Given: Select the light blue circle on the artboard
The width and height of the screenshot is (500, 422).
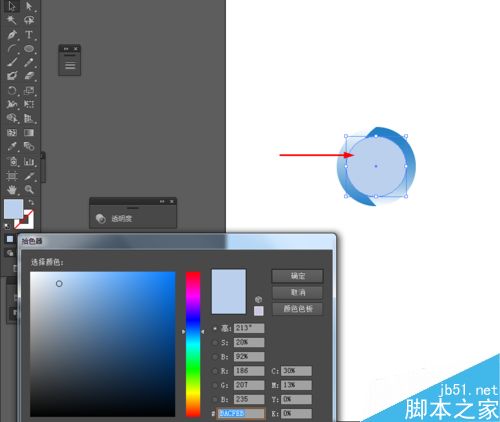Looking at the screenshot, I should (376, 166).
